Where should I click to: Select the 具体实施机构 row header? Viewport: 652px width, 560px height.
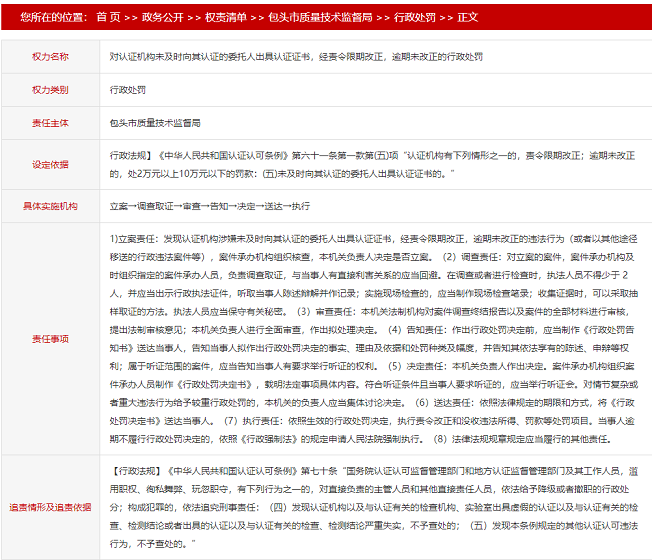point(50,206)
